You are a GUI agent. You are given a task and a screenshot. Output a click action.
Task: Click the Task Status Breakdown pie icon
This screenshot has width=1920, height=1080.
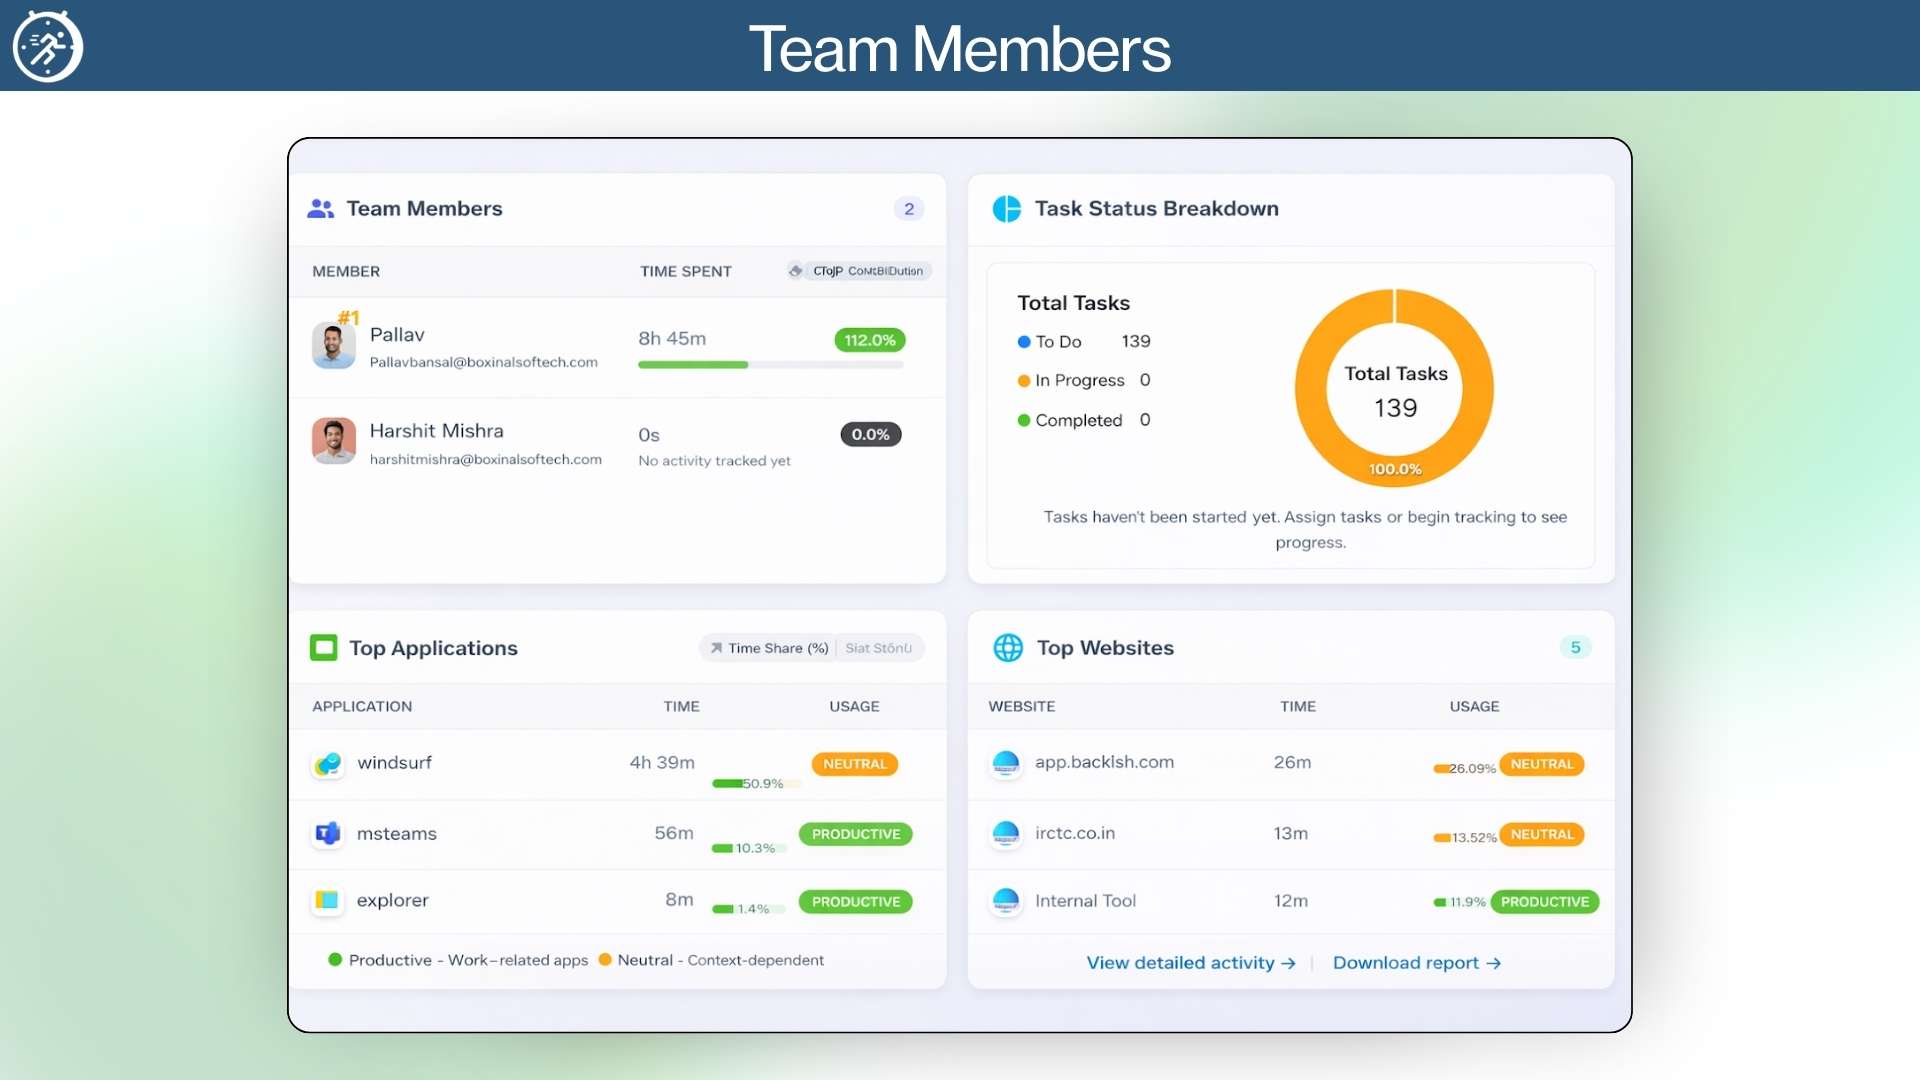[1007, 209]
